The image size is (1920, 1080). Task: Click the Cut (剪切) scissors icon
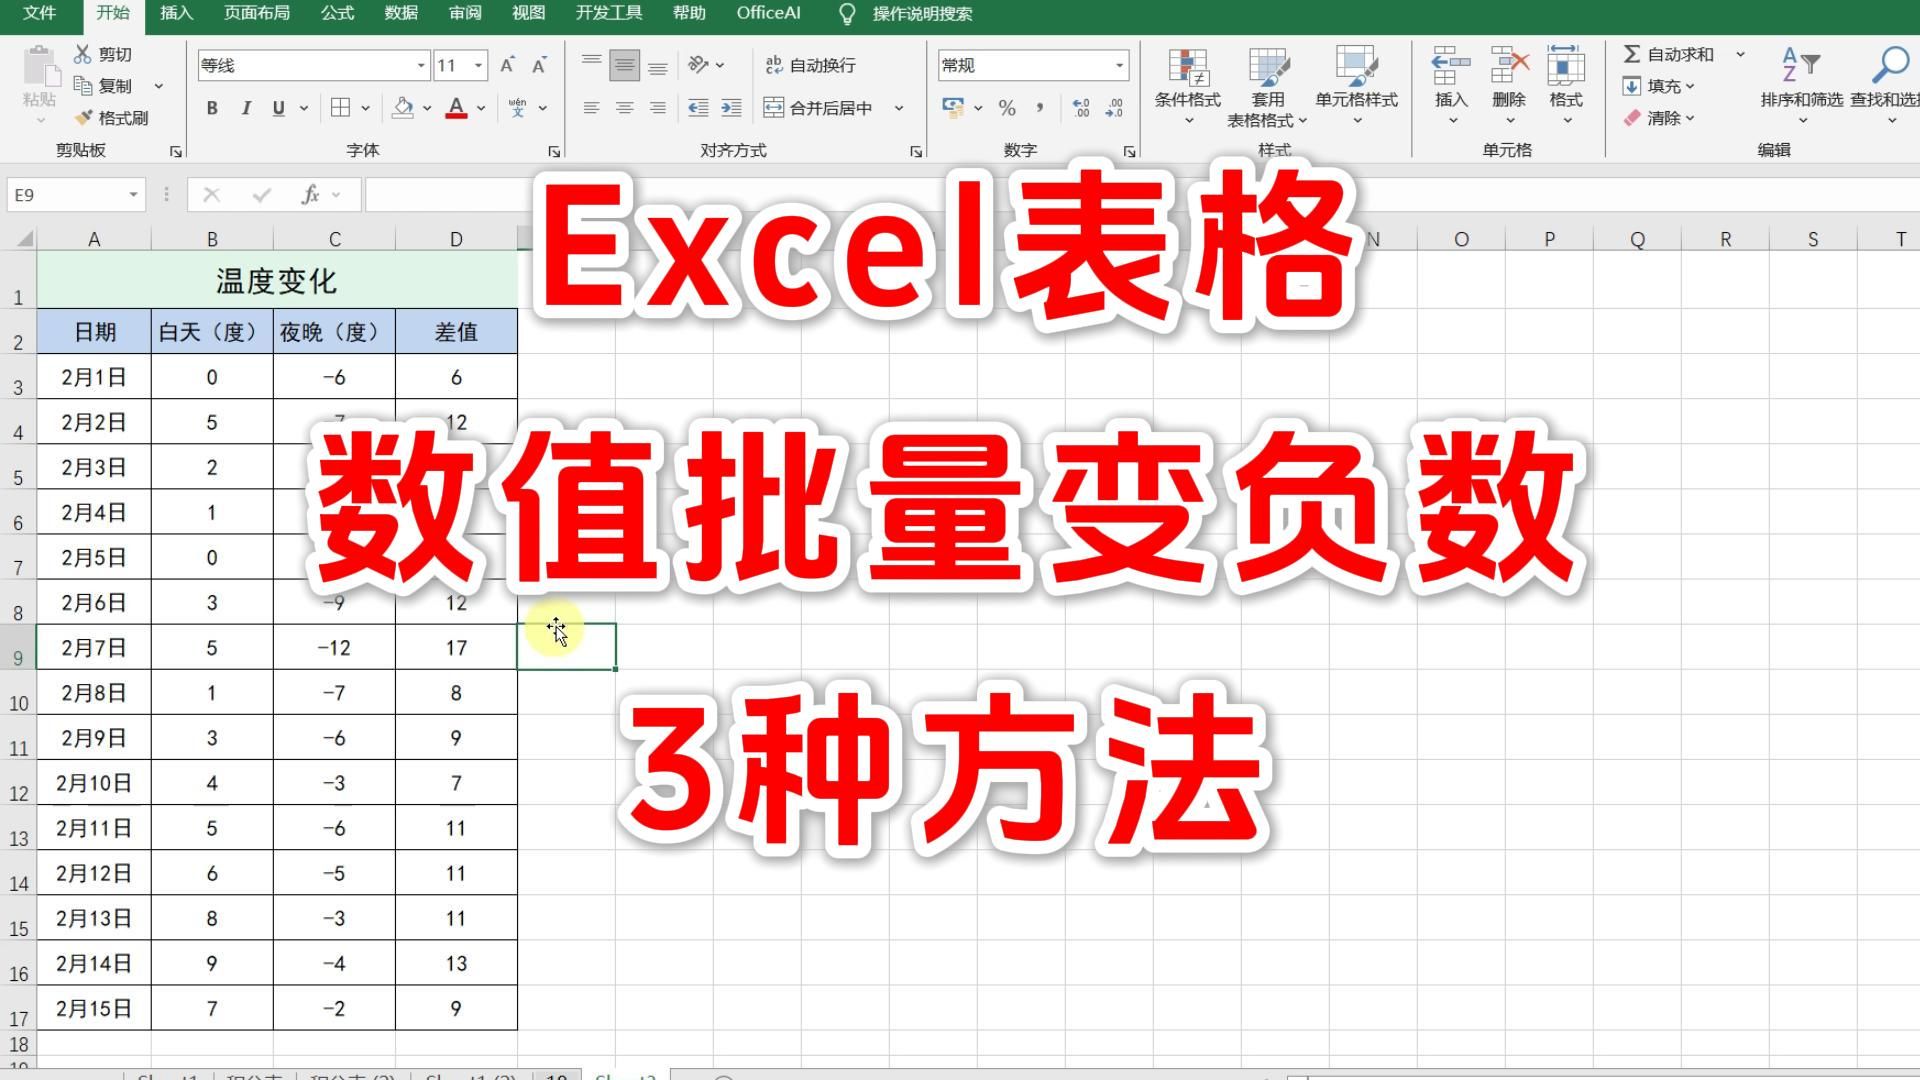coord(83,54)
